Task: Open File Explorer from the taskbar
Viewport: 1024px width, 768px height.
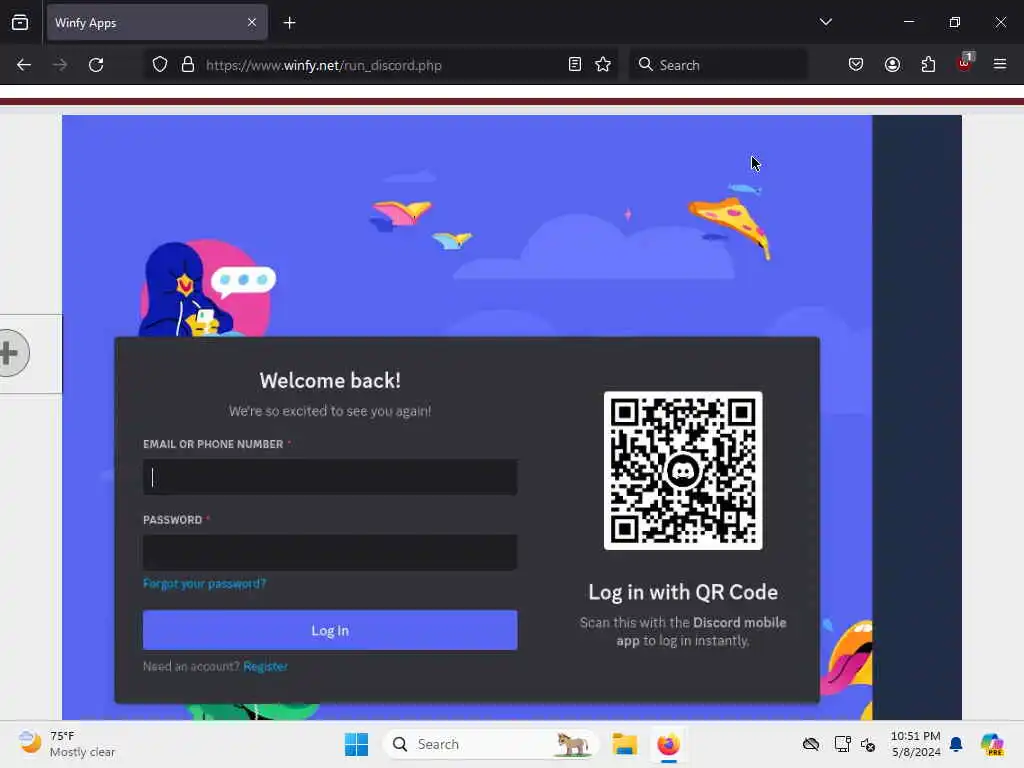Action: (624, 744)
